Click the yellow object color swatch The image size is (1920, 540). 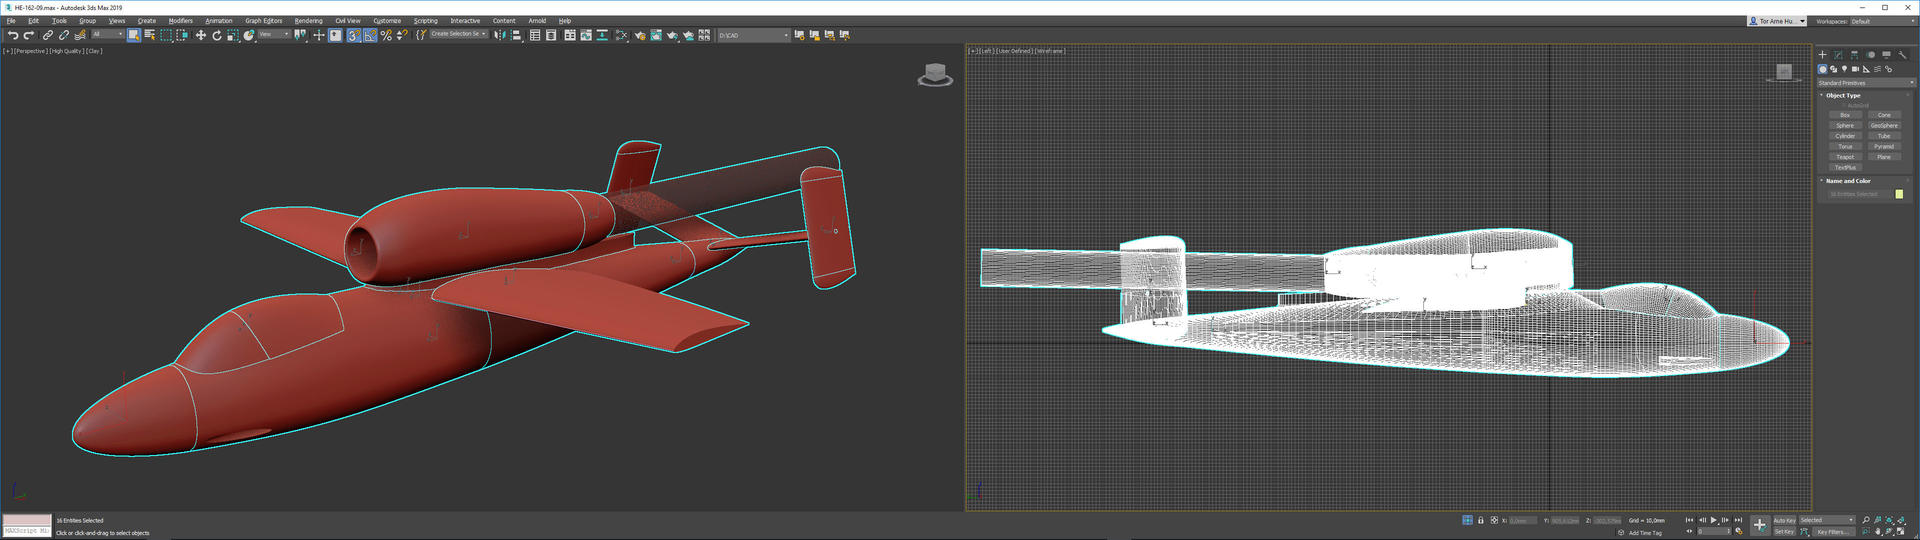[x=1899, y=194]
